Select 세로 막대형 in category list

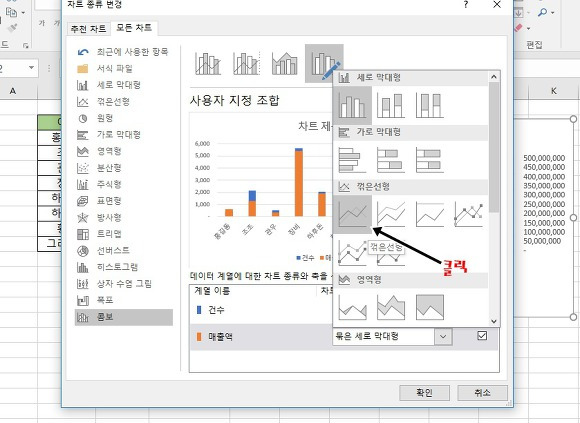click(124, 85)
